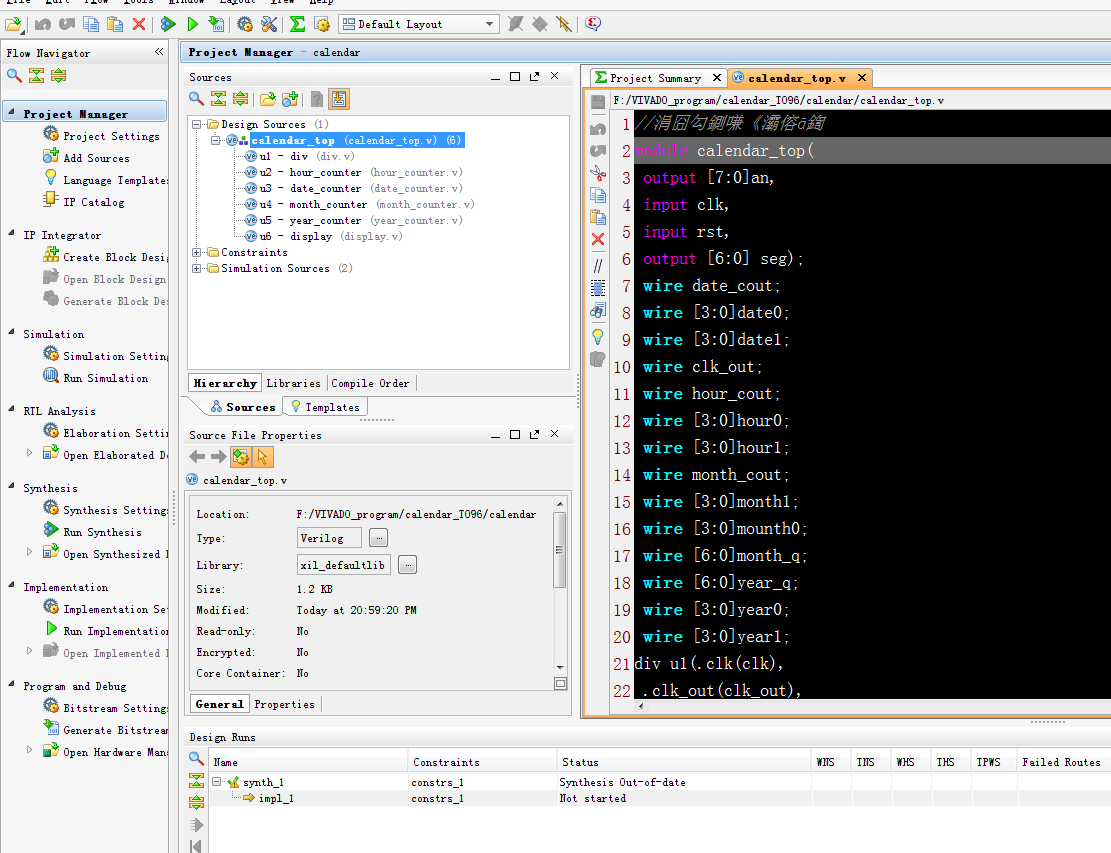
Task: Expand the Constraints folder in Sources tree
Action: 197,252
